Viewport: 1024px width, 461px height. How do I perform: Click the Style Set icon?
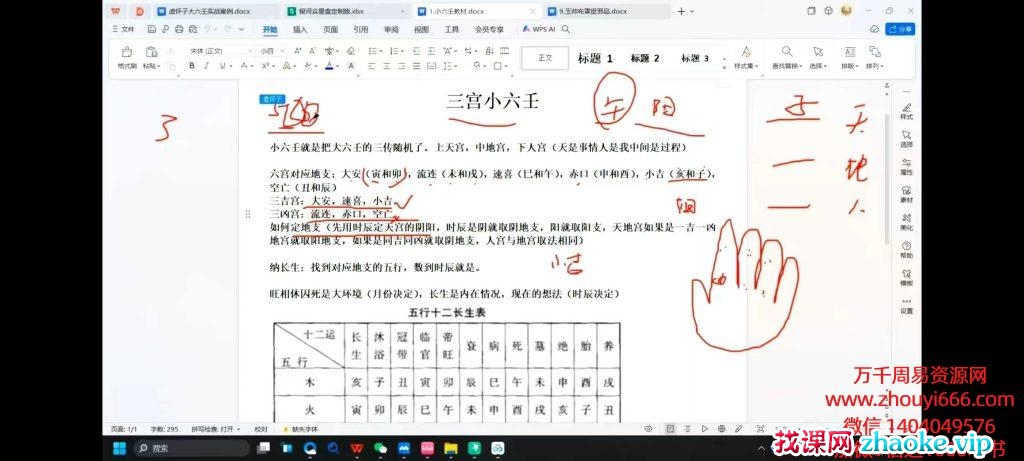745,55
